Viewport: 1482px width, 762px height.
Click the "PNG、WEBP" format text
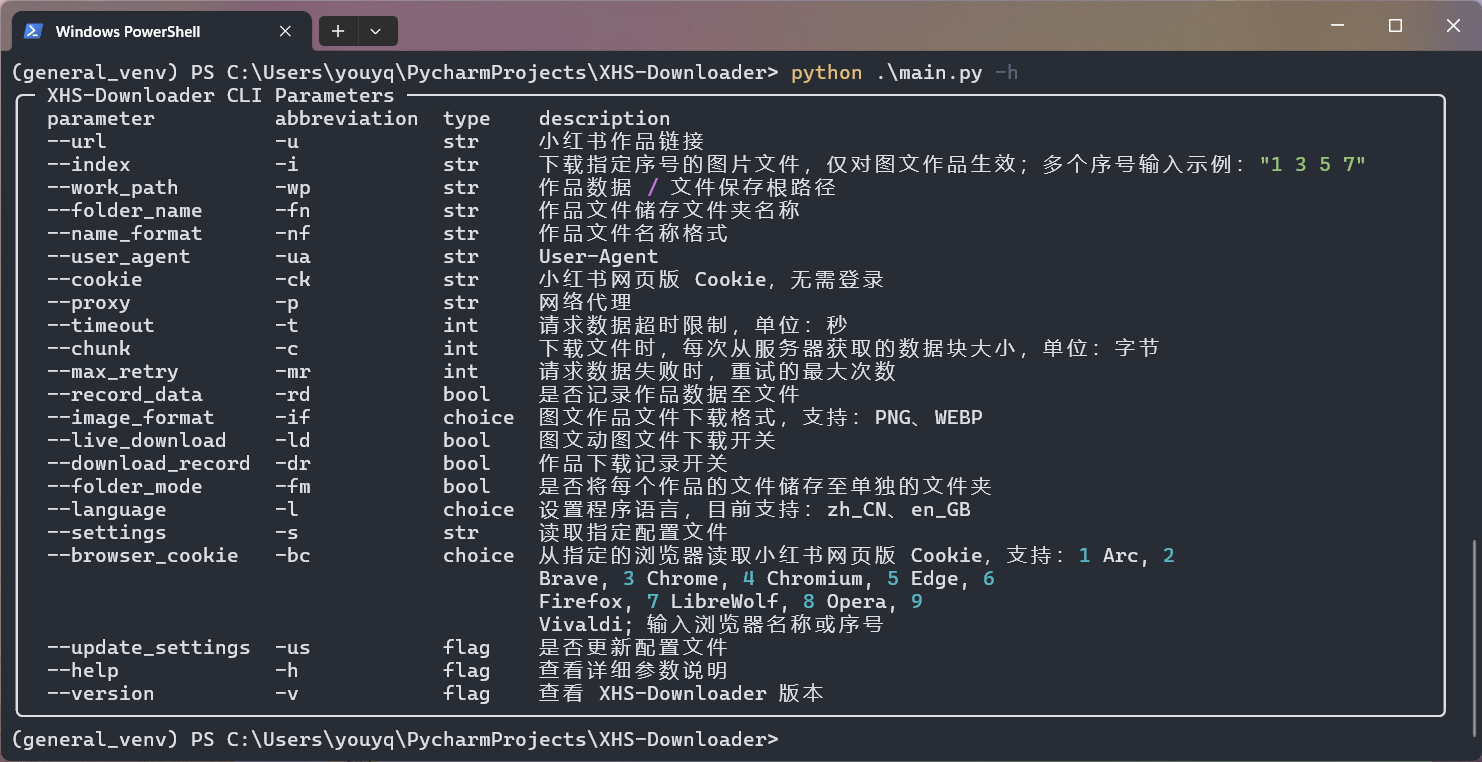[x=929, y=417]
